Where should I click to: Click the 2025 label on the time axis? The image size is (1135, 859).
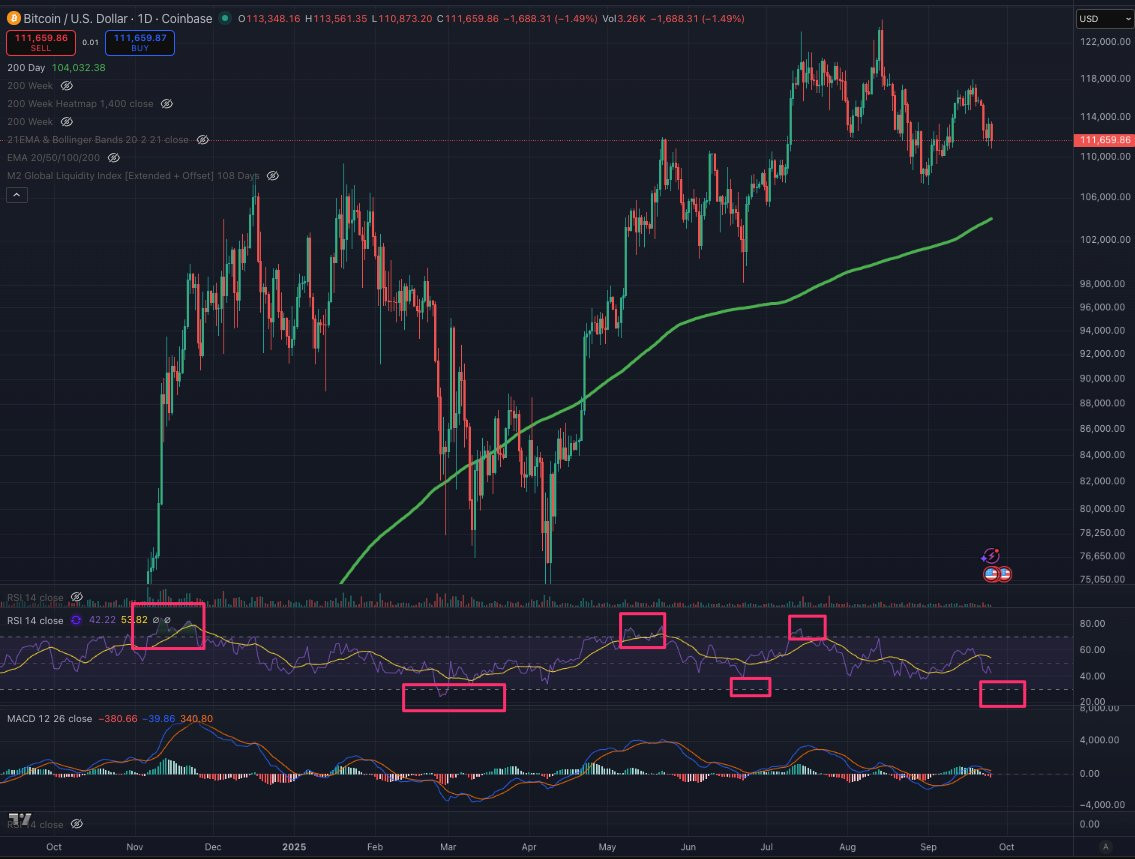coord(294,847)
